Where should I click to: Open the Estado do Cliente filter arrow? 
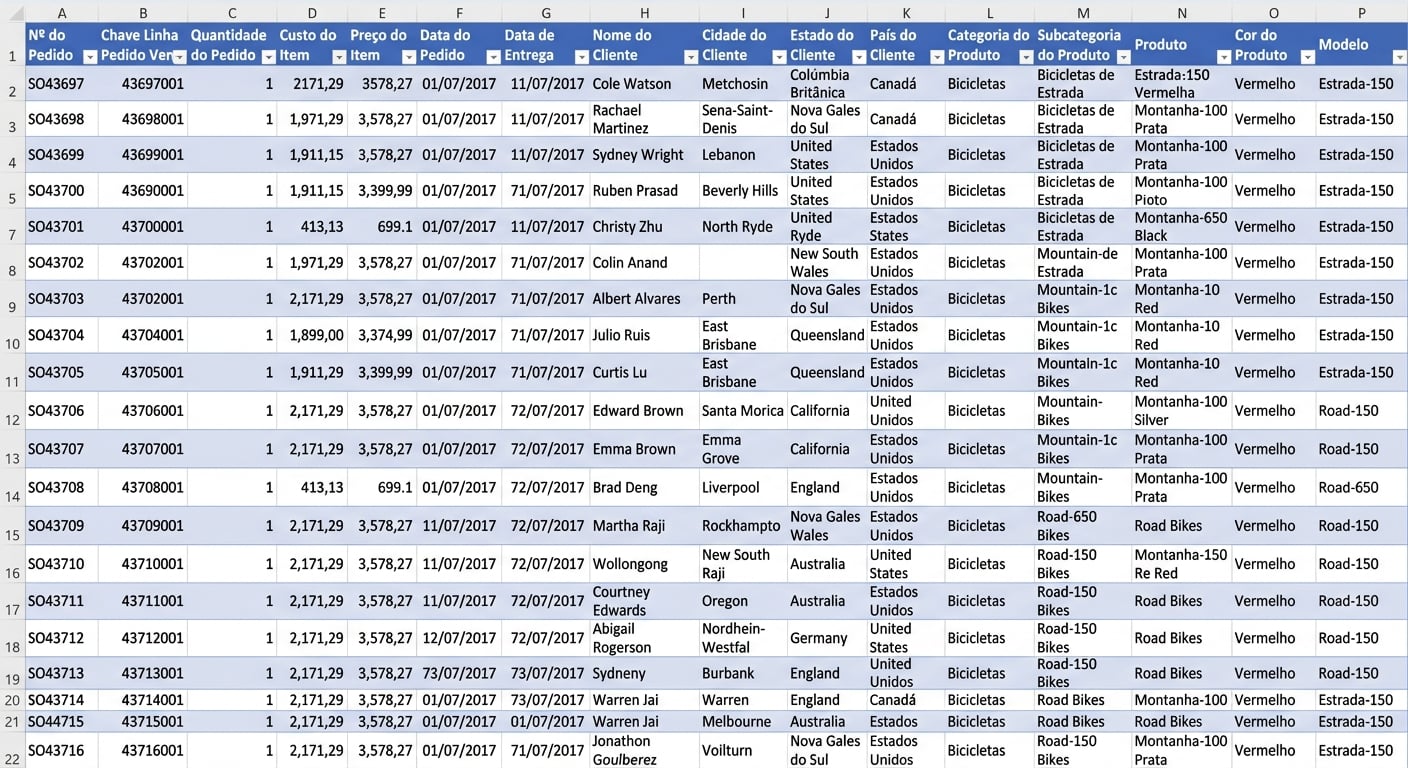(857, 57)
